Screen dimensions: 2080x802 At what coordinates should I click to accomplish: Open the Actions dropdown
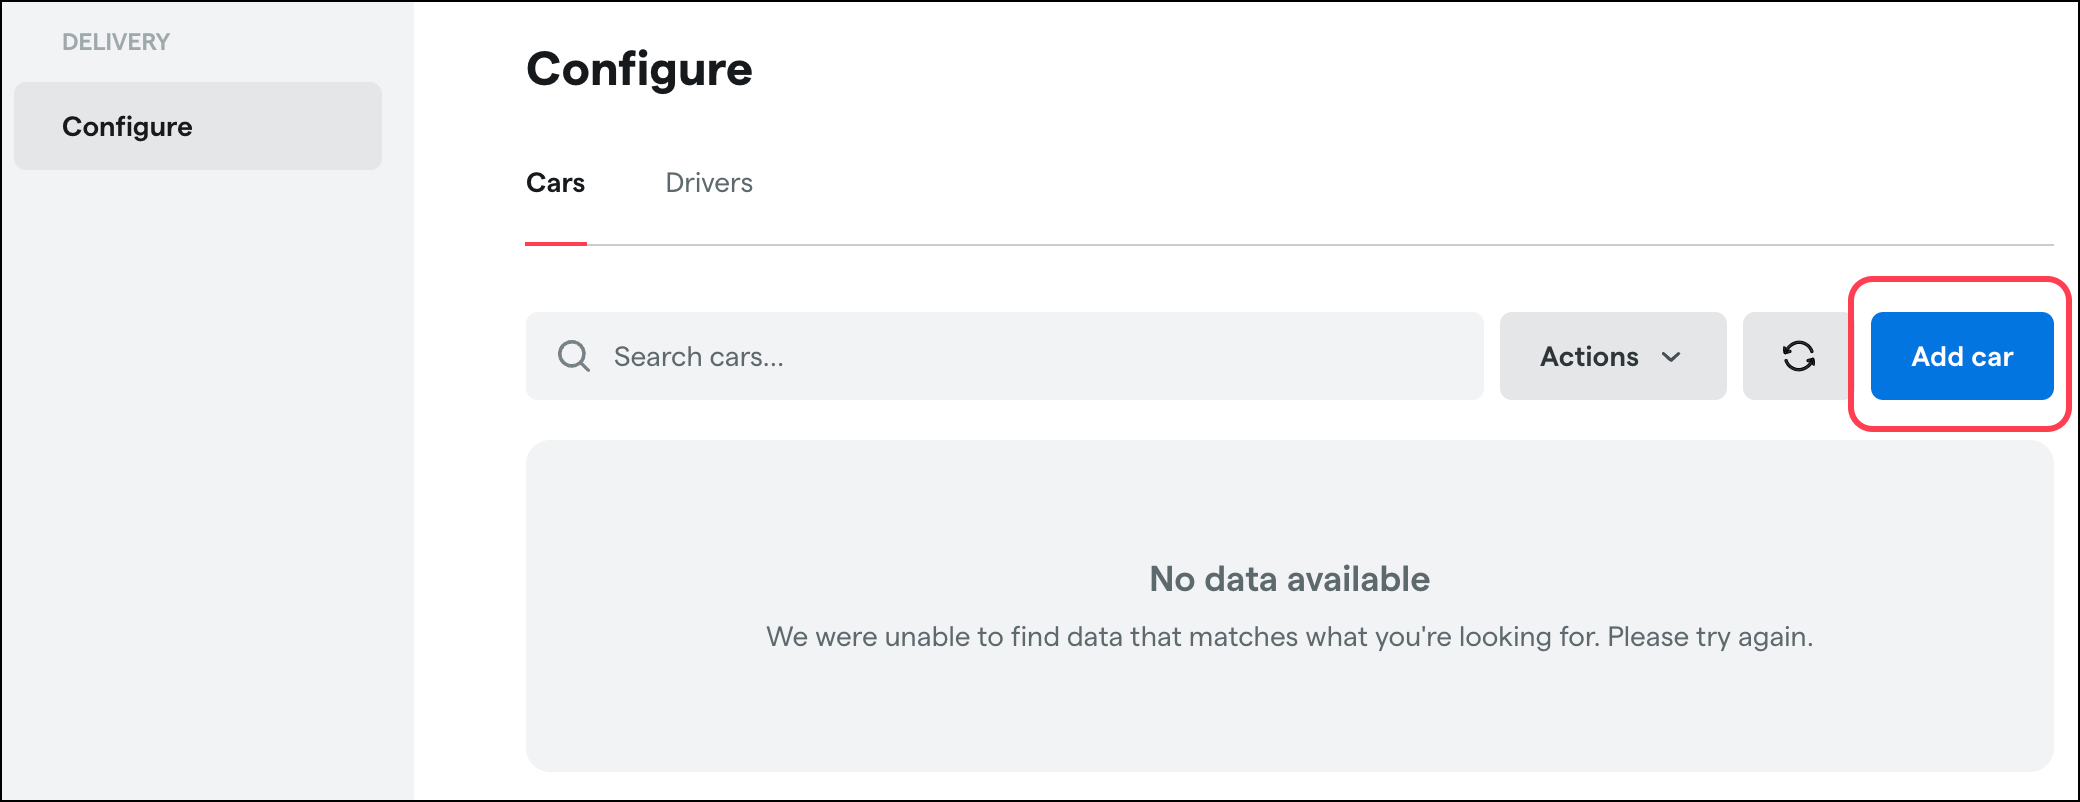(x=1613, y=356)
